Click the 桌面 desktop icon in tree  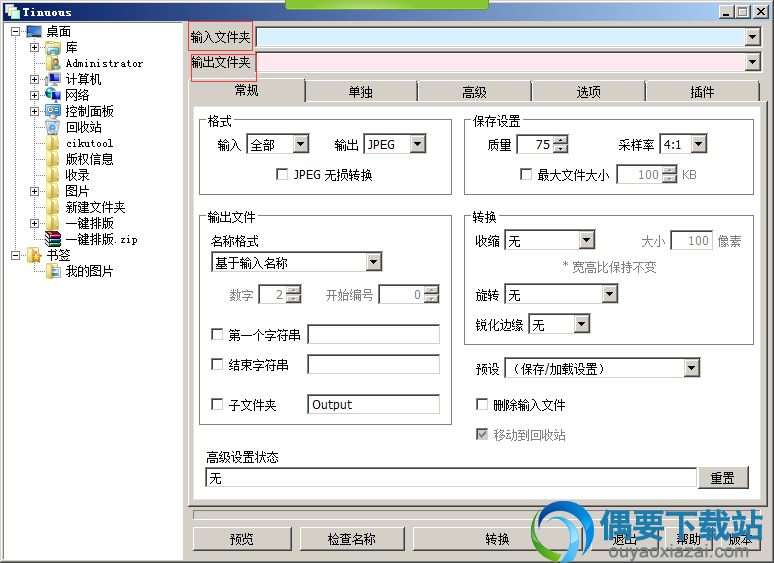[34, 32]
